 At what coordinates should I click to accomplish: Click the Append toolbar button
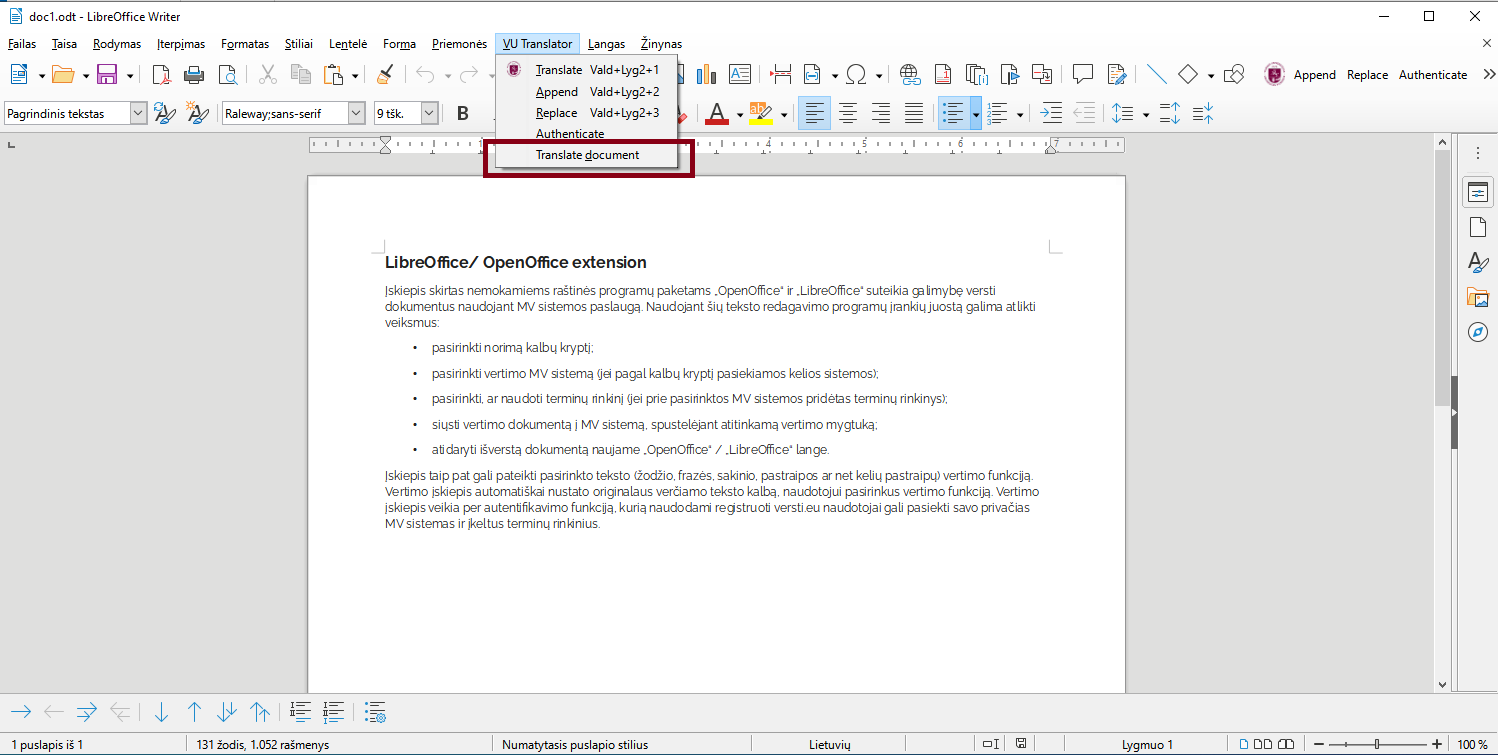(x=1315, y=75)
